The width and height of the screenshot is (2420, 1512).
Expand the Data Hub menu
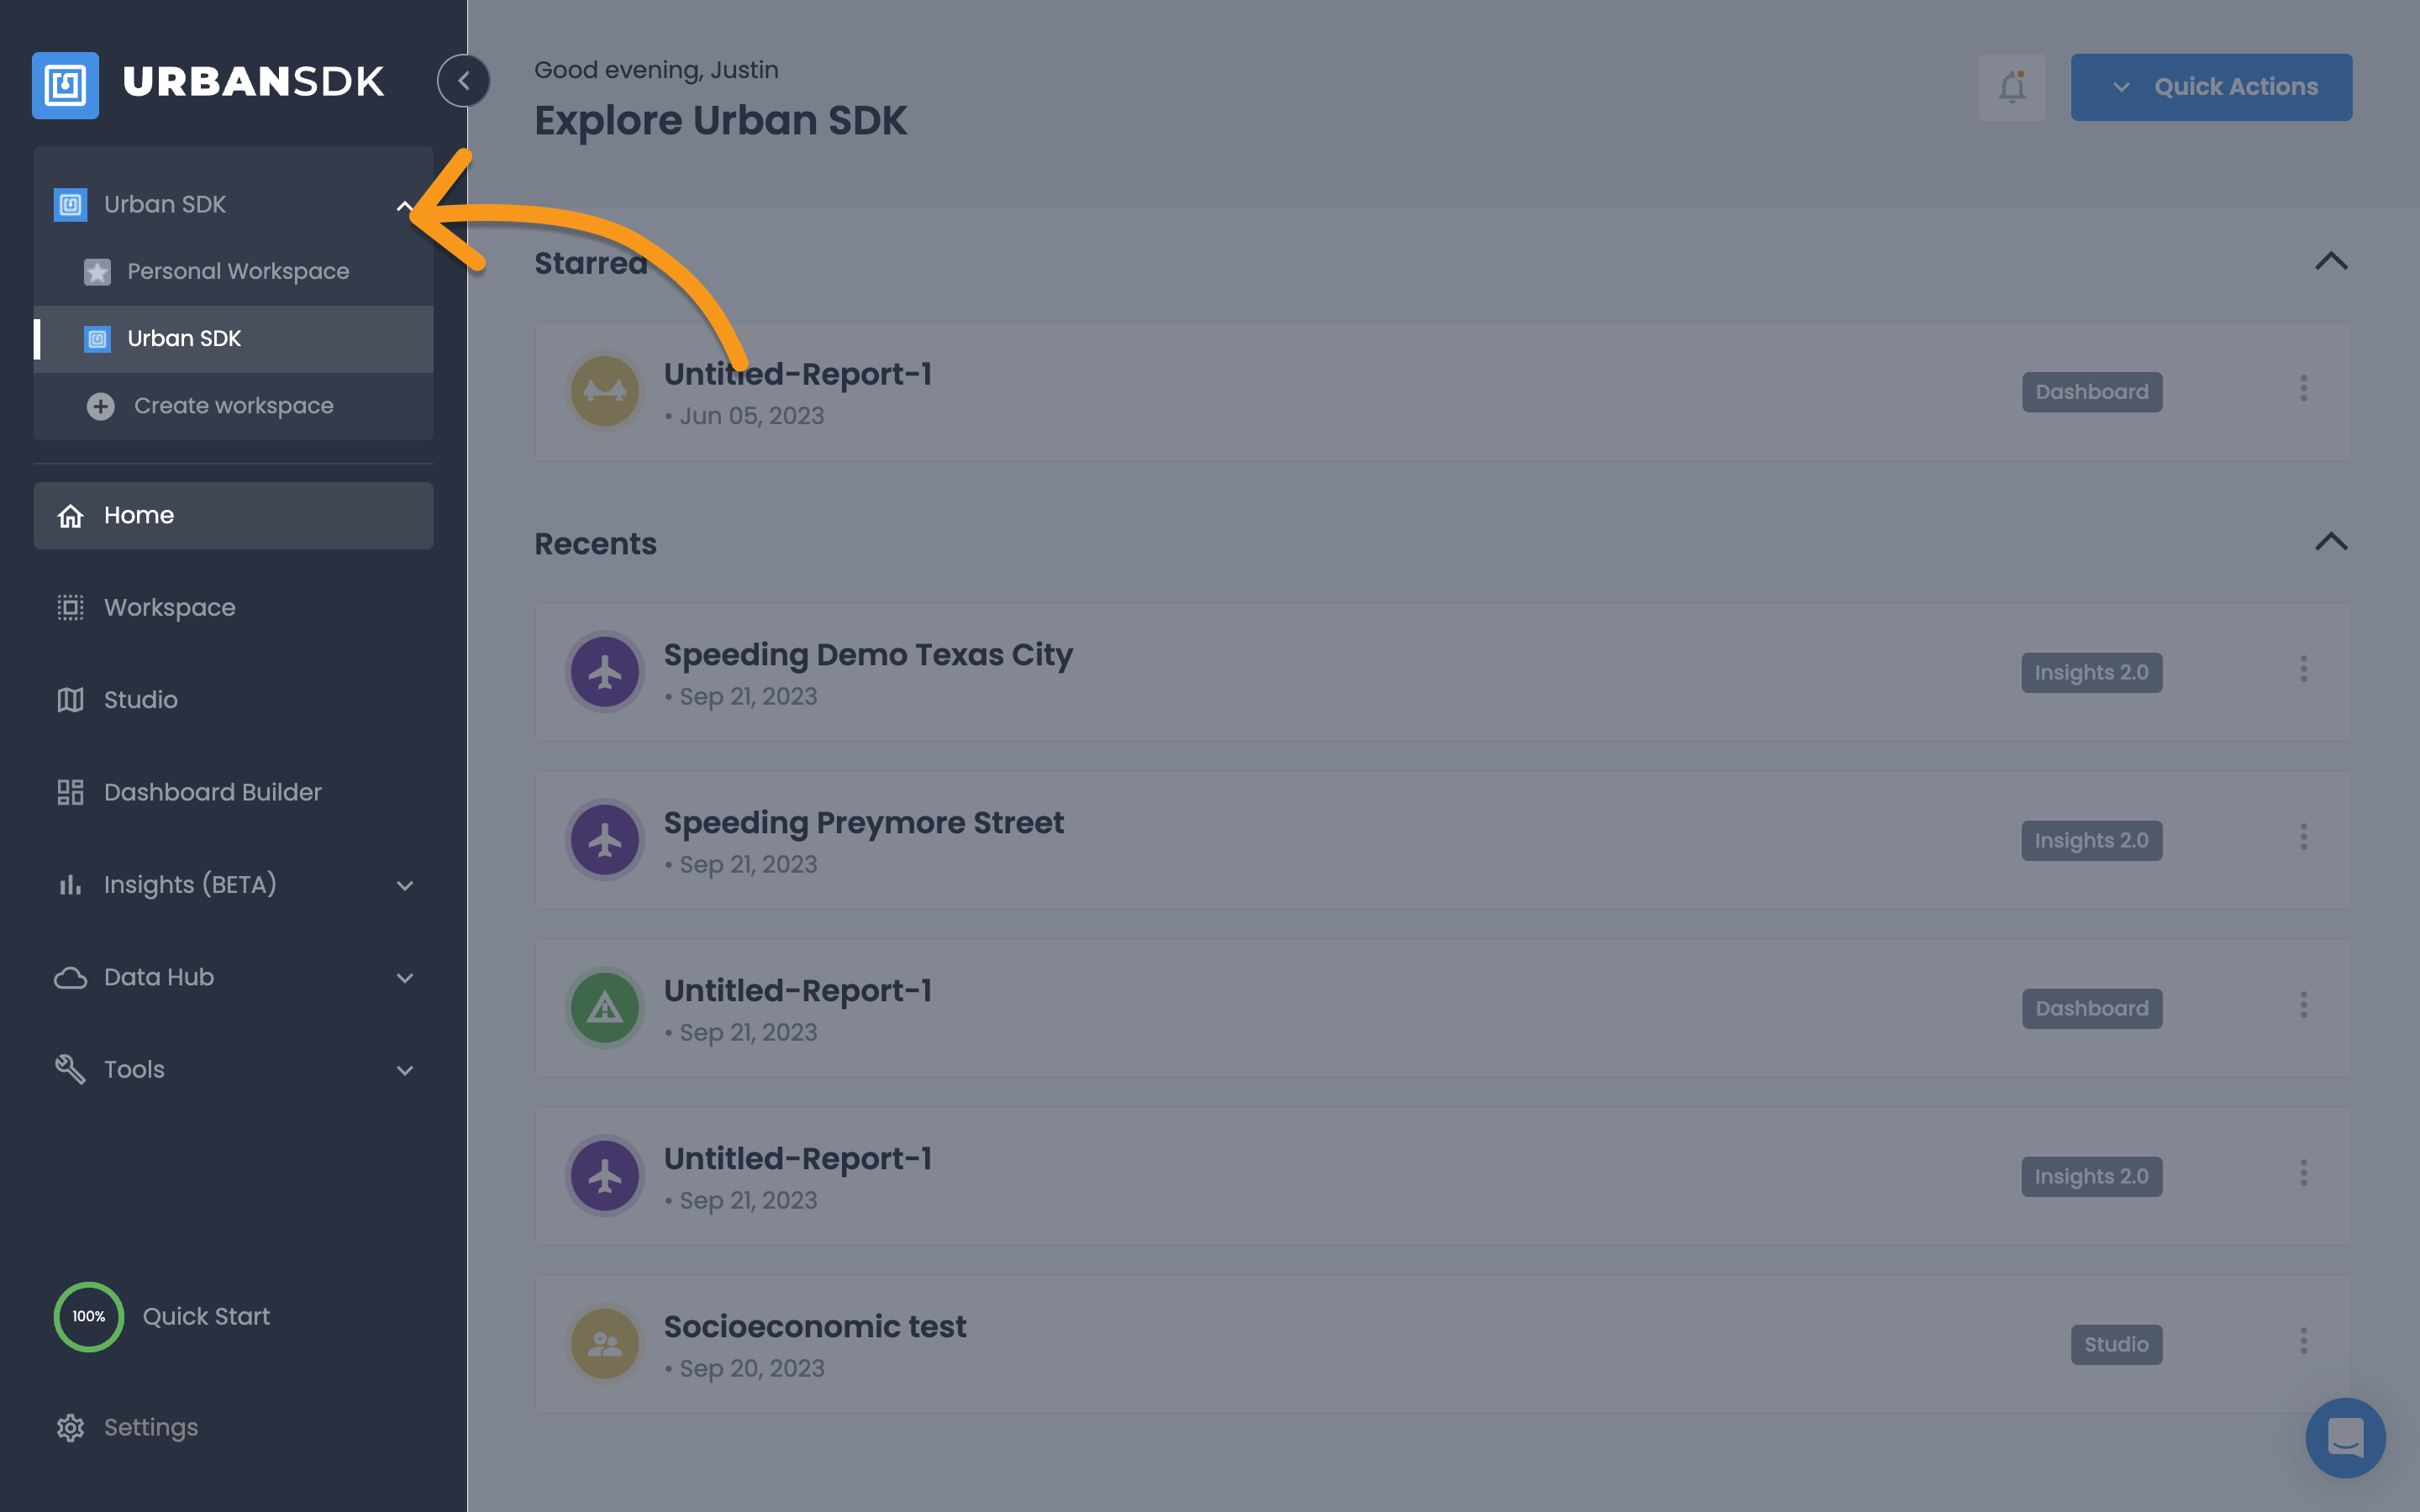pos(404,978)
